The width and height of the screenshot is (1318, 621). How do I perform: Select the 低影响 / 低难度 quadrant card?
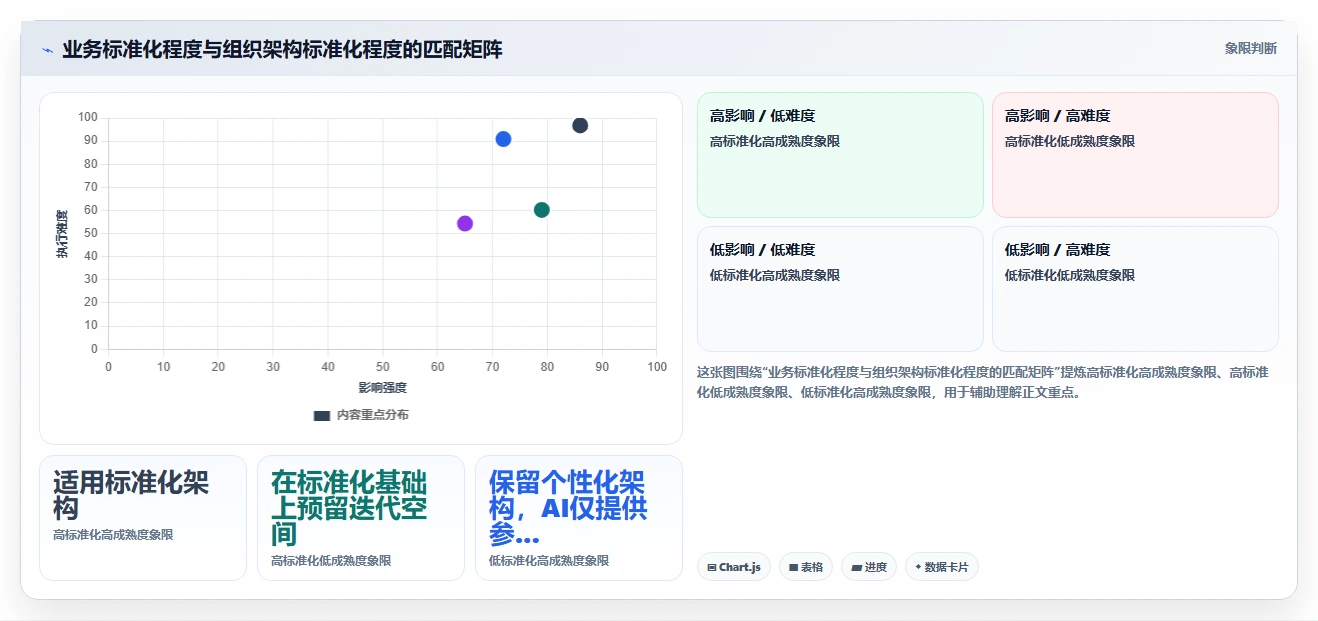click(x=840, y=289)
